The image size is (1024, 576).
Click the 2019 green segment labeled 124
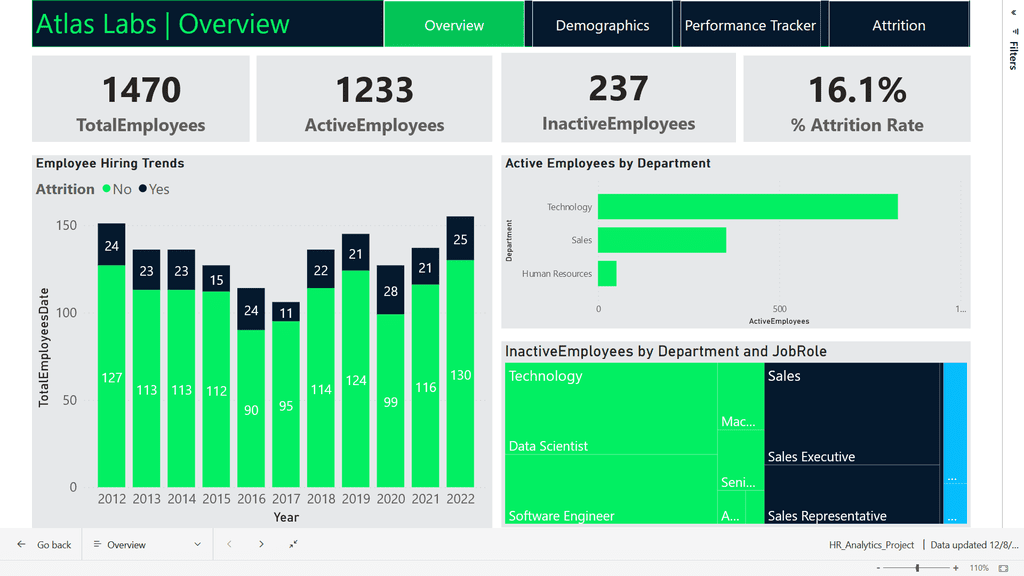355,379
